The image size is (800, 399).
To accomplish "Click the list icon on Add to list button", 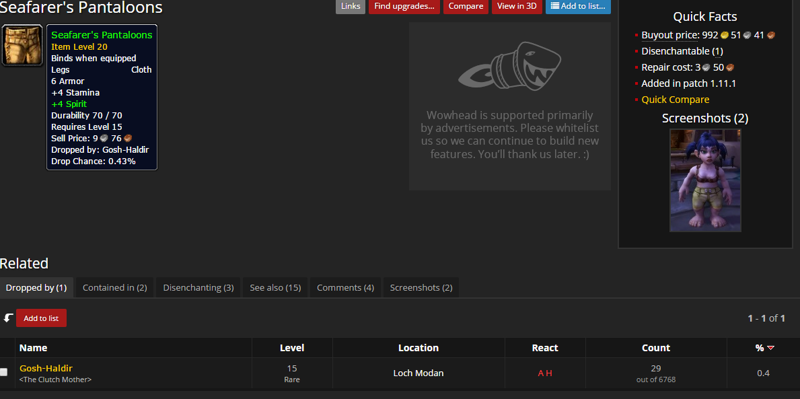I will (555, 6).
